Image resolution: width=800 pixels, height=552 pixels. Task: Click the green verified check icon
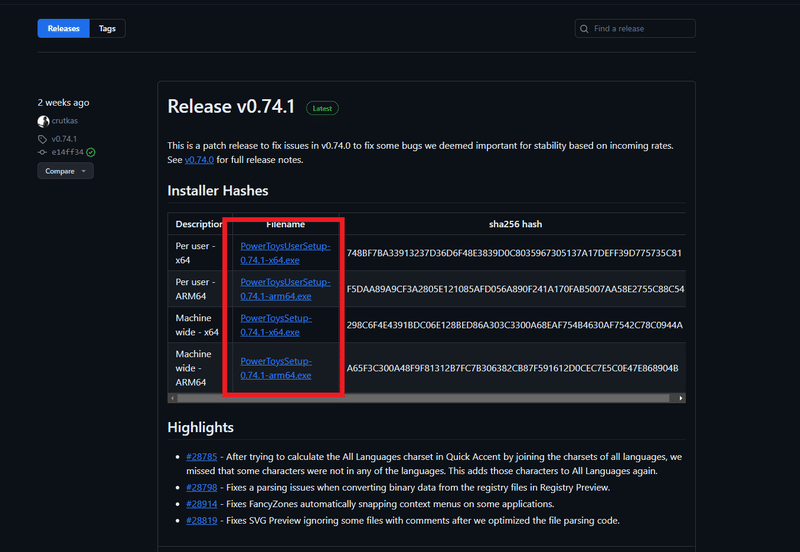[91, 152]
